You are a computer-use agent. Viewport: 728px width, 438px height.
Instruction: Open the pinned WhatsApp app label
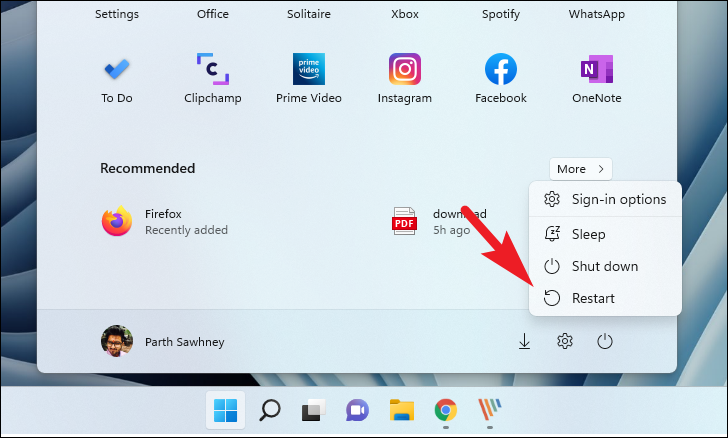pyautogui.click(x=597, y=14)
